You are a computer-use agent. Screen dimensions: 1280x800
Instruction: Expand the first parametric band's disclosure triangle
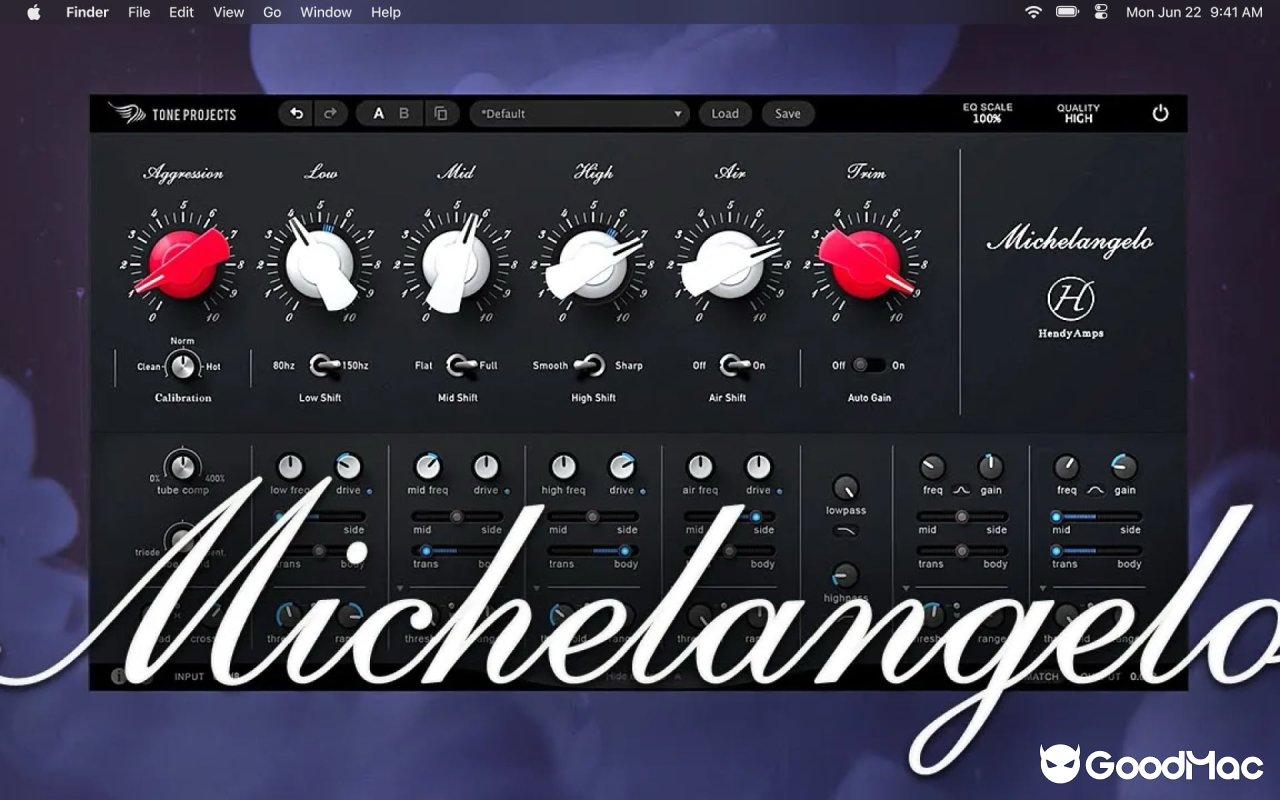tap(907, 588)
